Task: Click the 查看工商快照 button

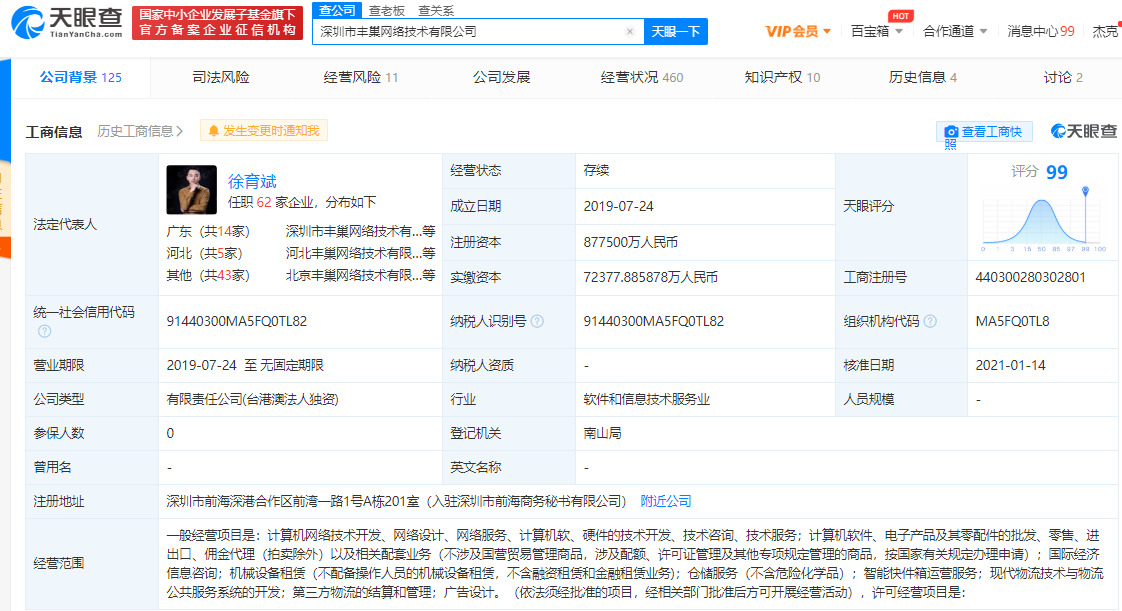Action: point(984,132)
